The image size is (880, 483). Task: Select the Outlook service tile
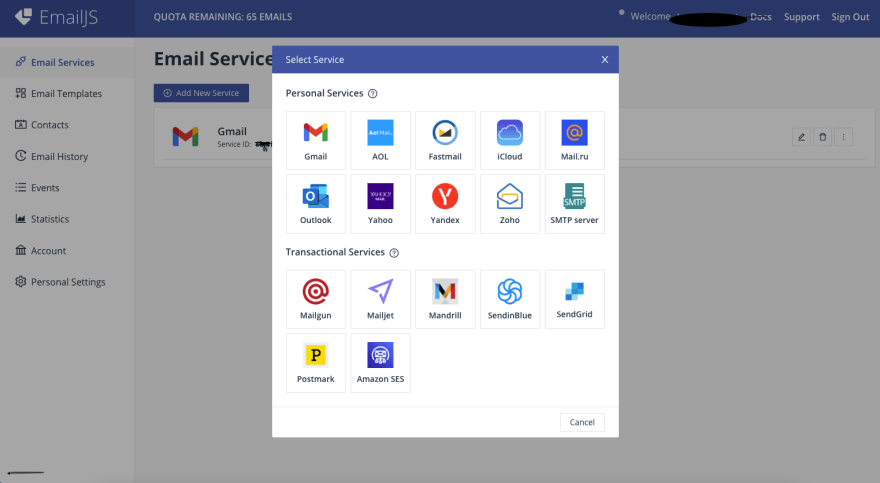click(x=315, y=204)
